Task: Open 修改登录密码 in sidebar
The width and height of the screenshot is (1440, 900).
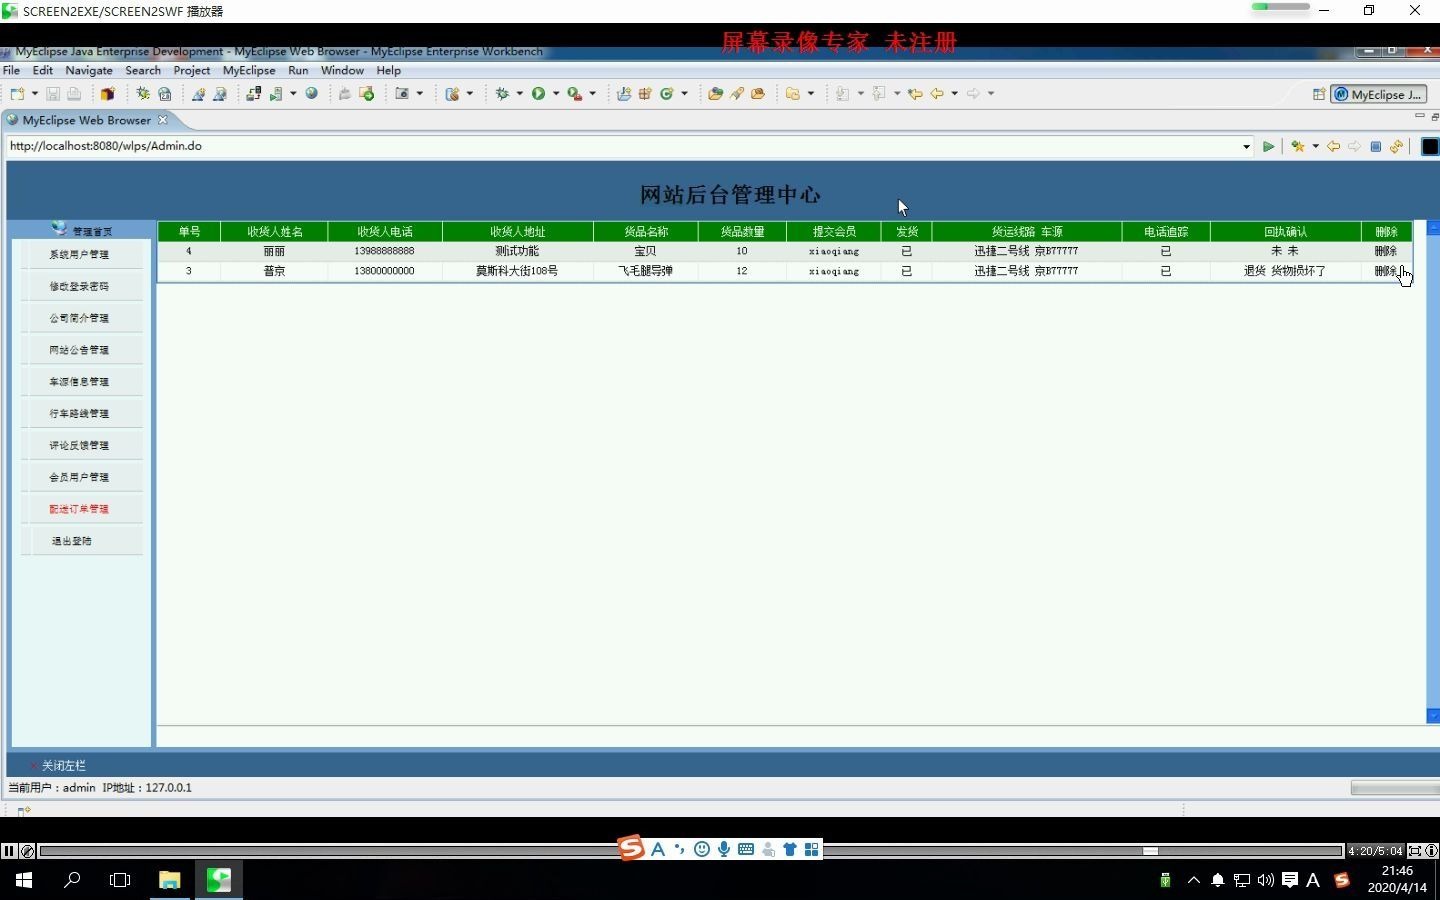Action: tap(79, 287)
